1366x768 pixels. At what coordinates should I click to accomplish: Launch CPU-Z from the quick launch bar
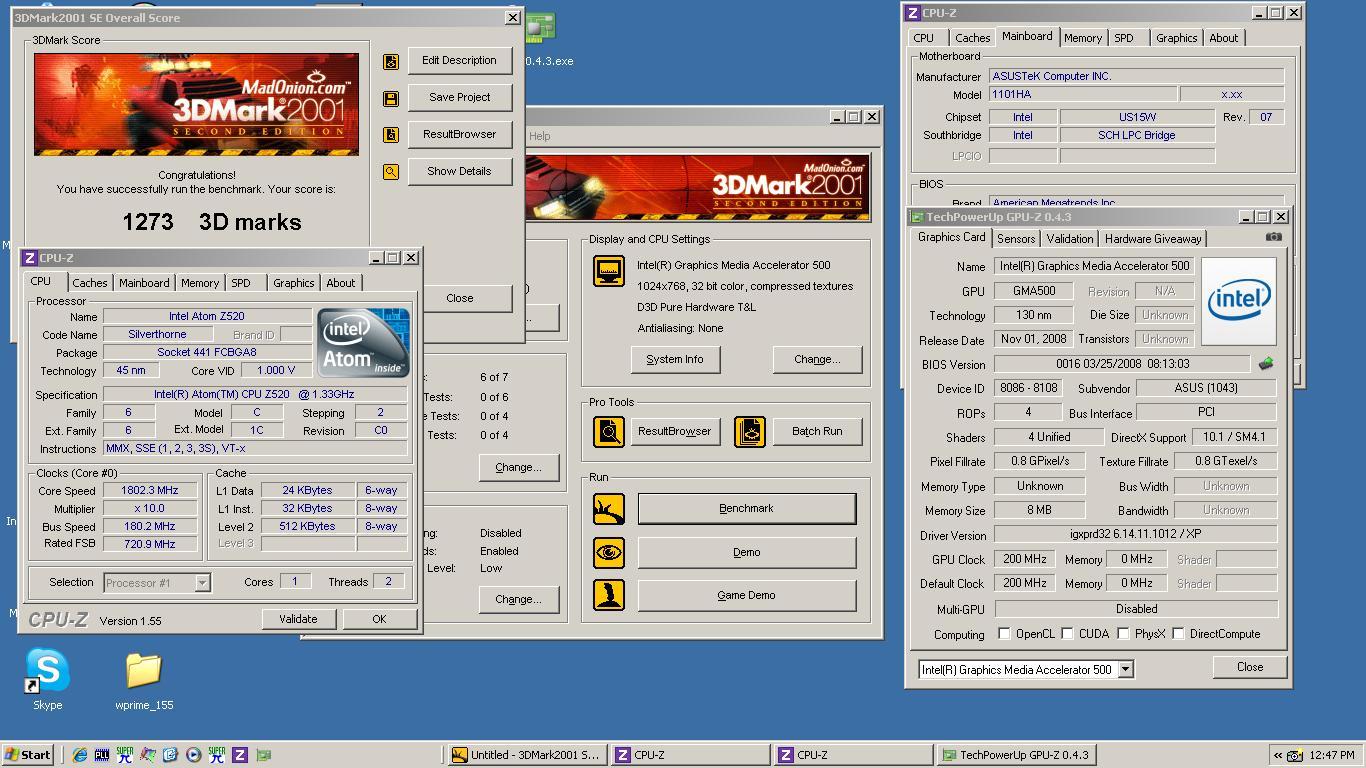[240, 755]
